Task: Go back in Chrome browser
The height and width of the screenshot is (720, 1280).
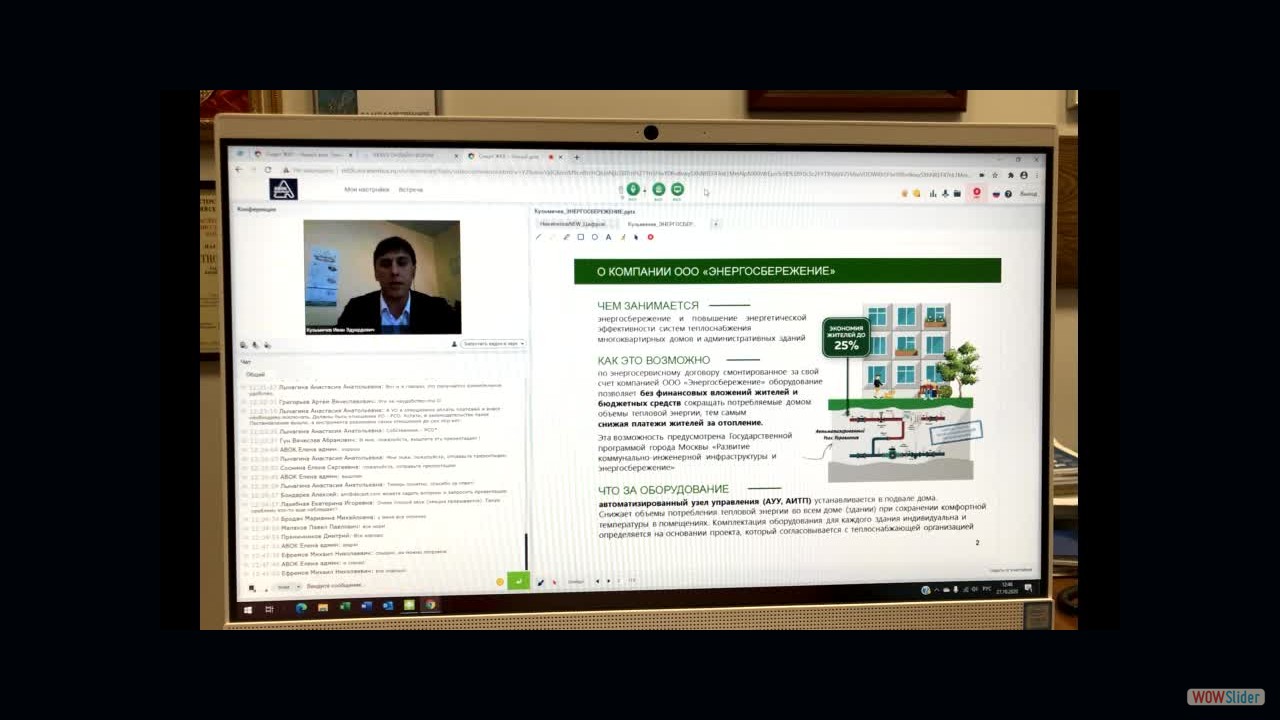Action: pos(238,170)
